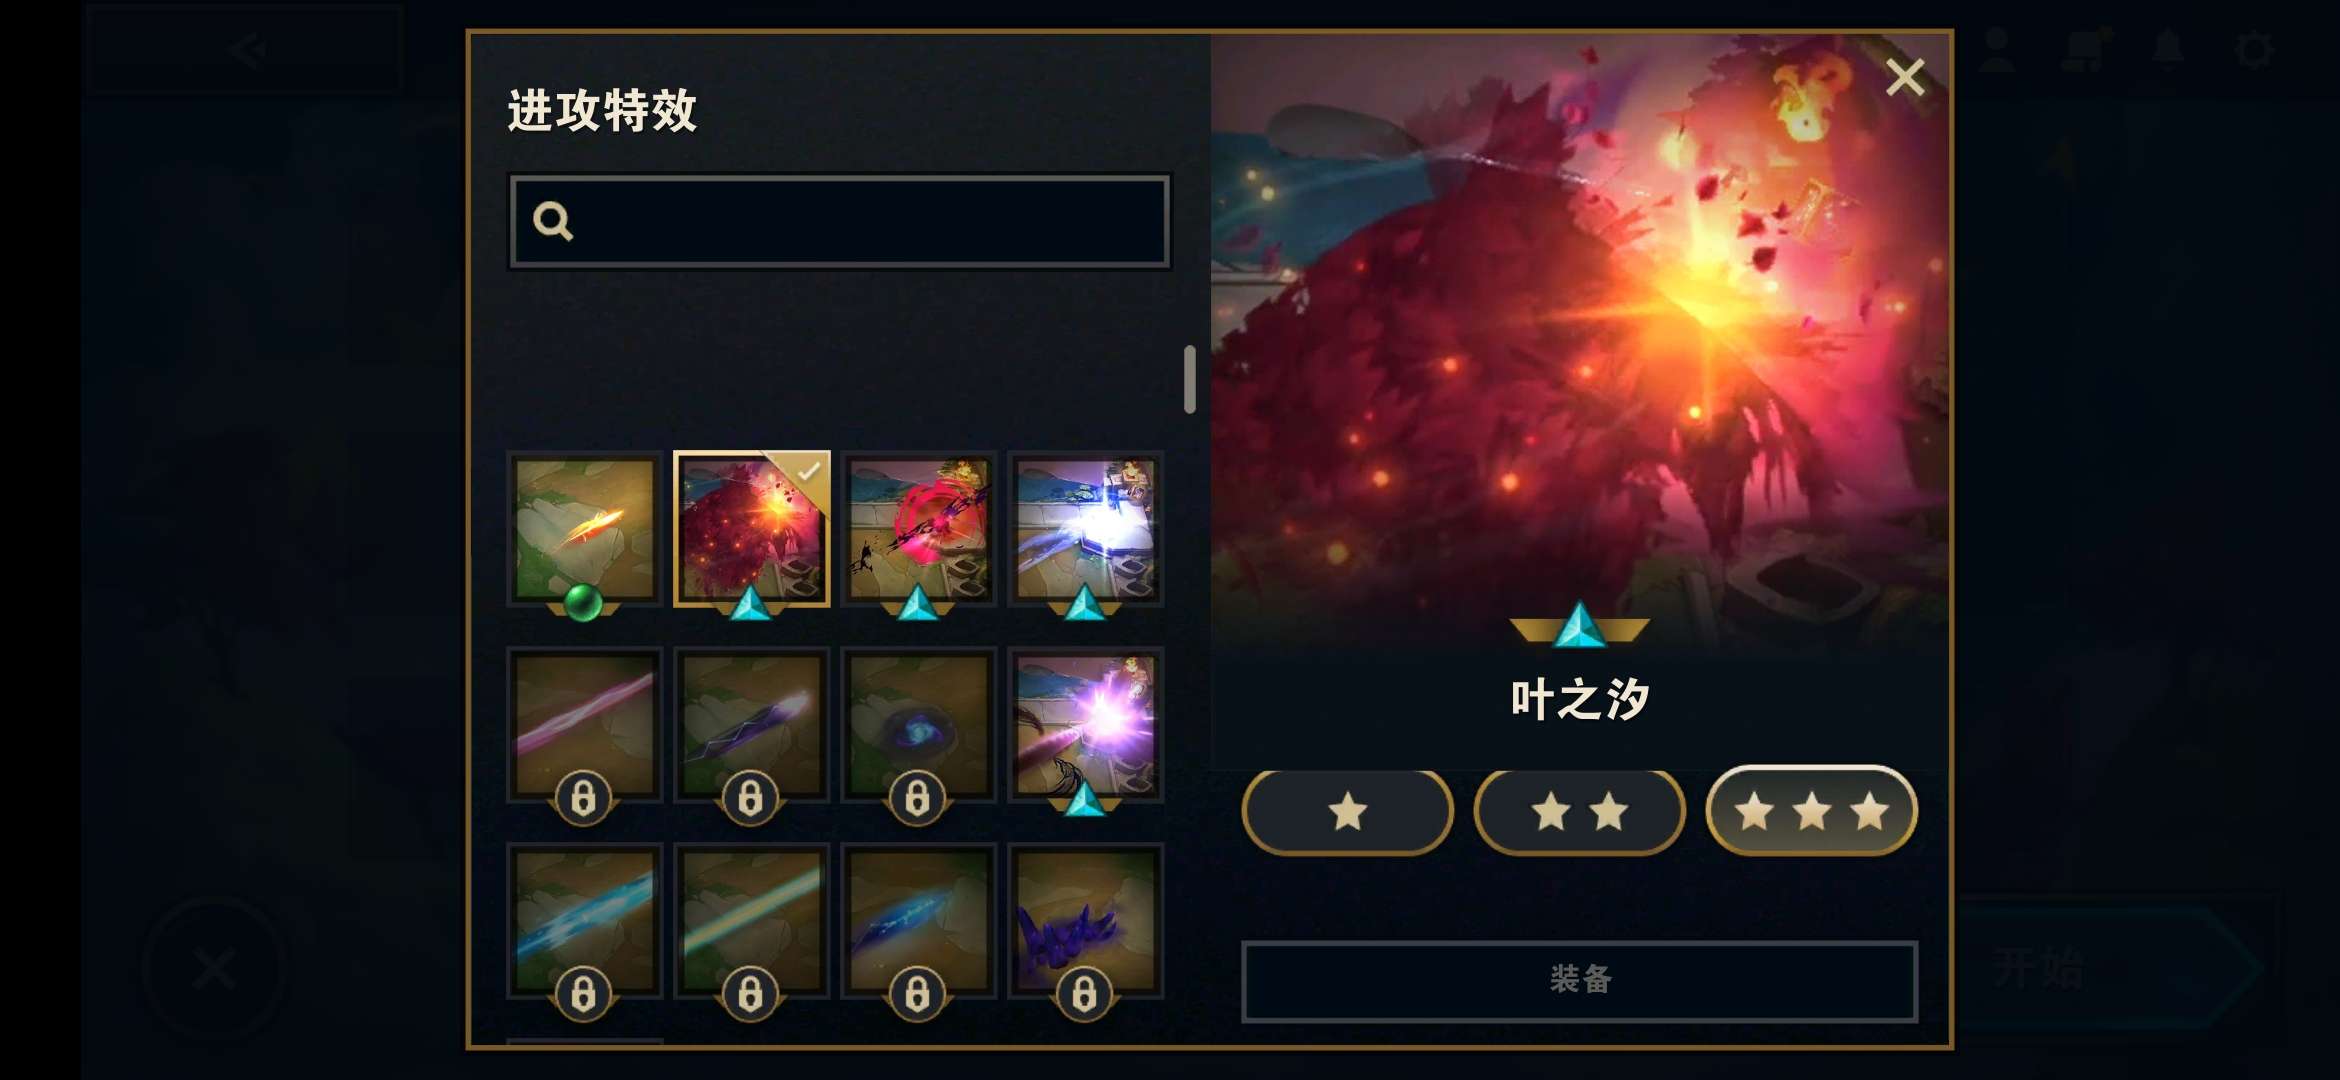The width and height of the screenshot is (2340, 1080).
Task: Close the 进攻特效 panel
Action: pyautogui.click(x=1905, y=76)
